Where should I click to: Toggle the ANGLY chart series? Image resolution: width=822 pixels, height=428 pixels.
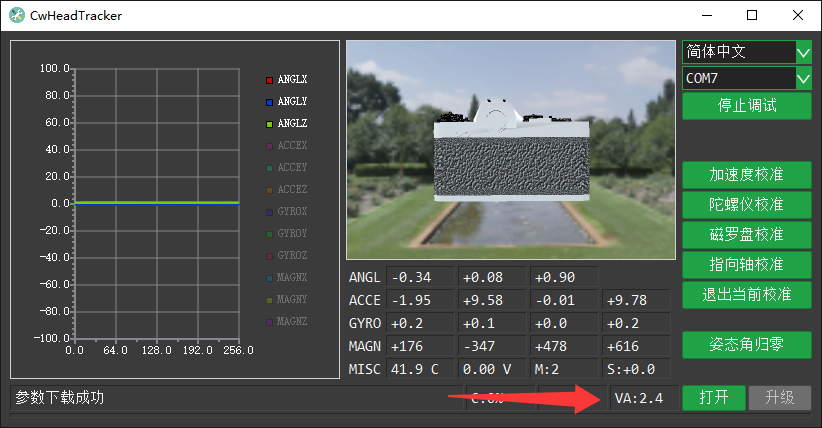(x=287, y=102)
